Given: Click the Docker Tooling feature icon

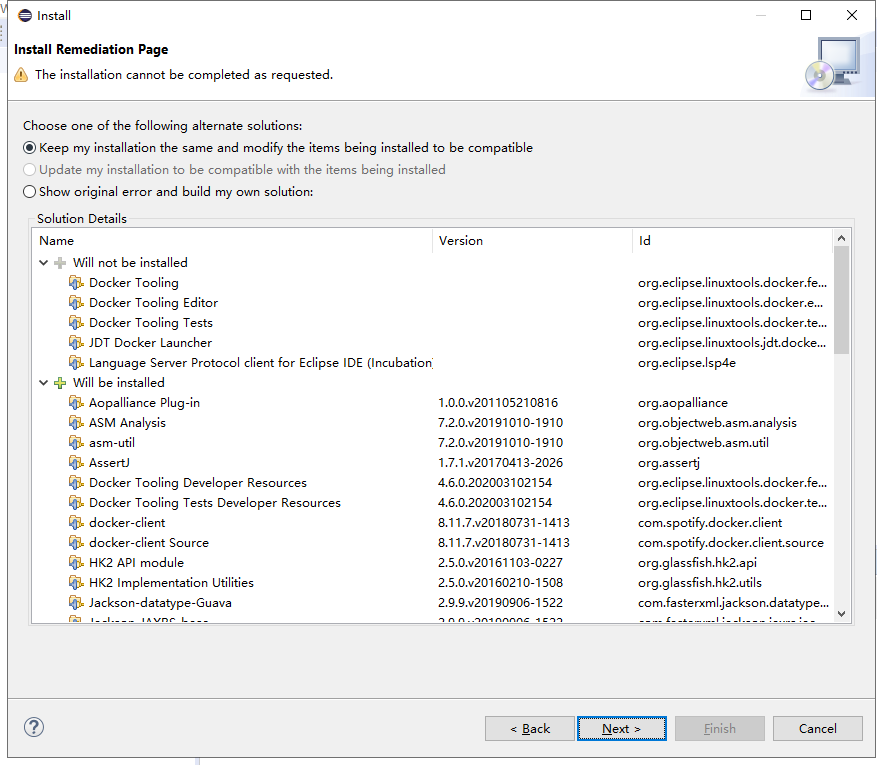Looking at the screenshot, I should pos(76,282).
